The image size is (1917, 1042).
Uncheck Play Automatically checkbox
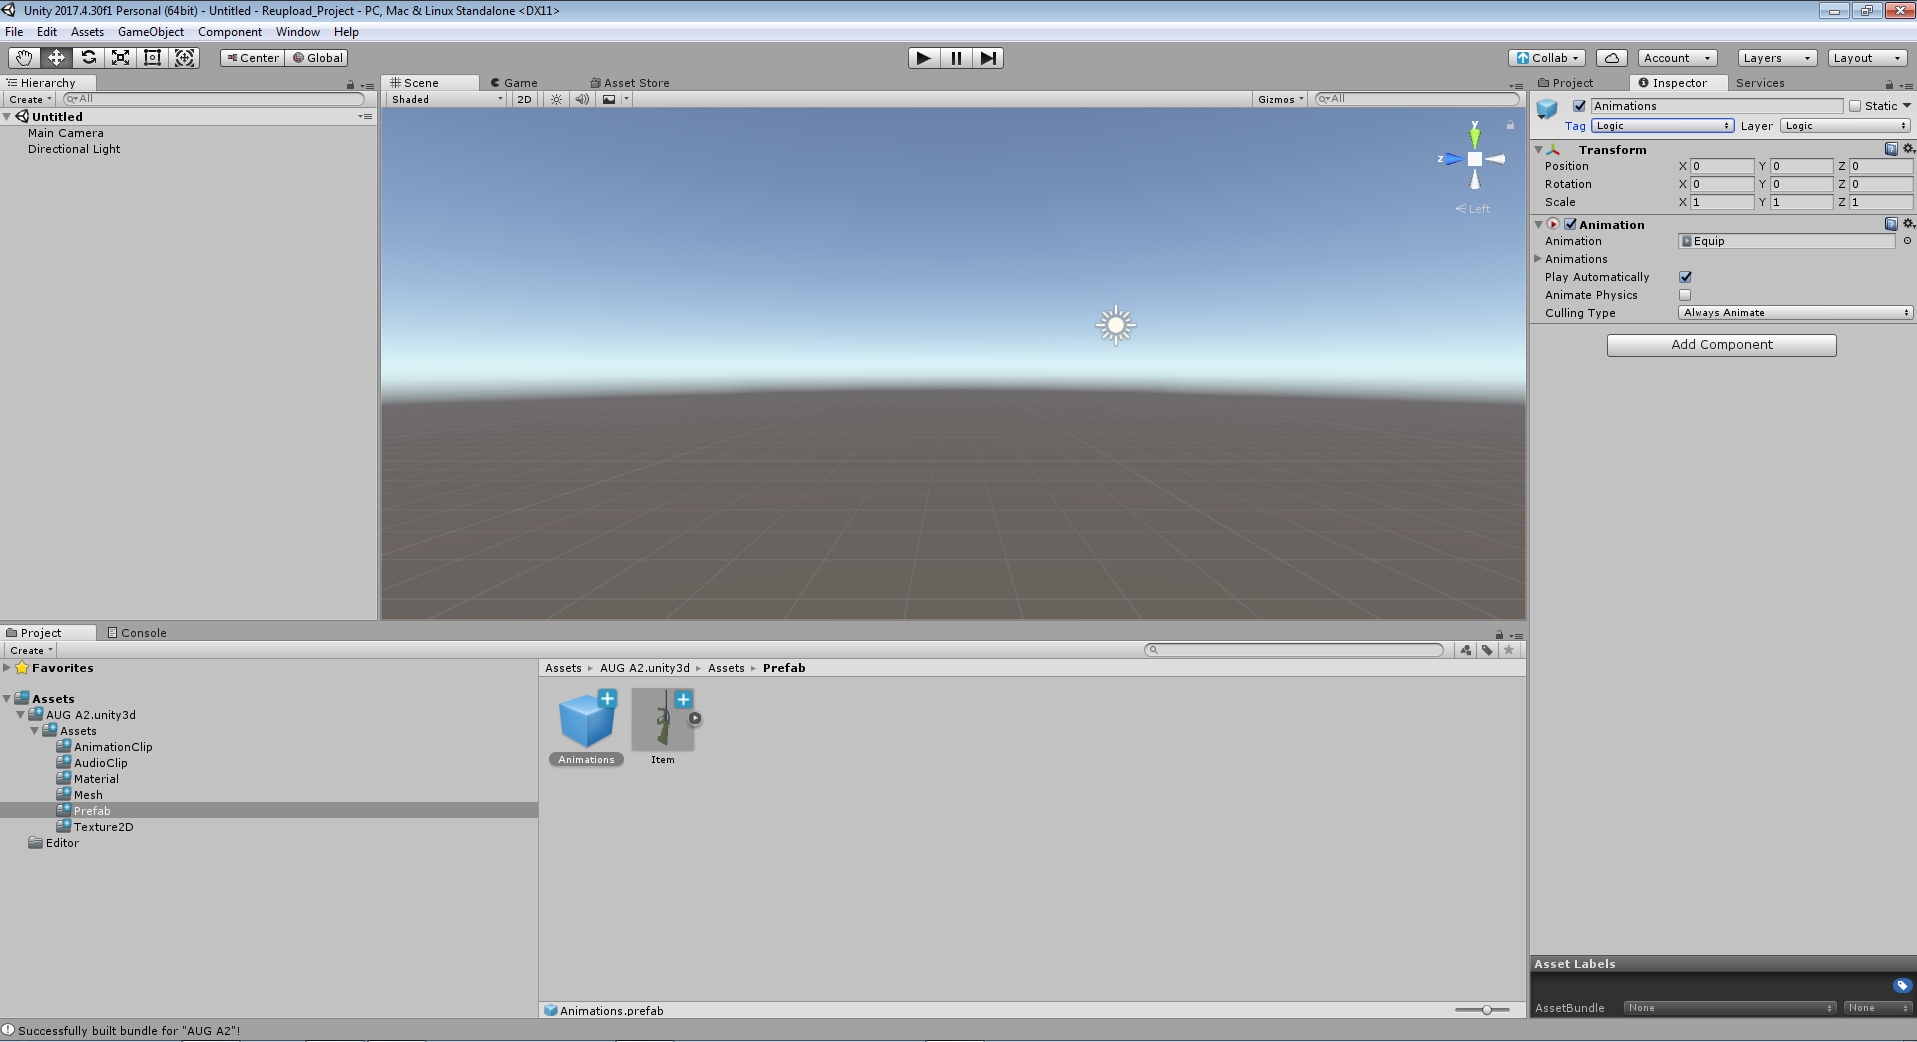click(1685, 277)
